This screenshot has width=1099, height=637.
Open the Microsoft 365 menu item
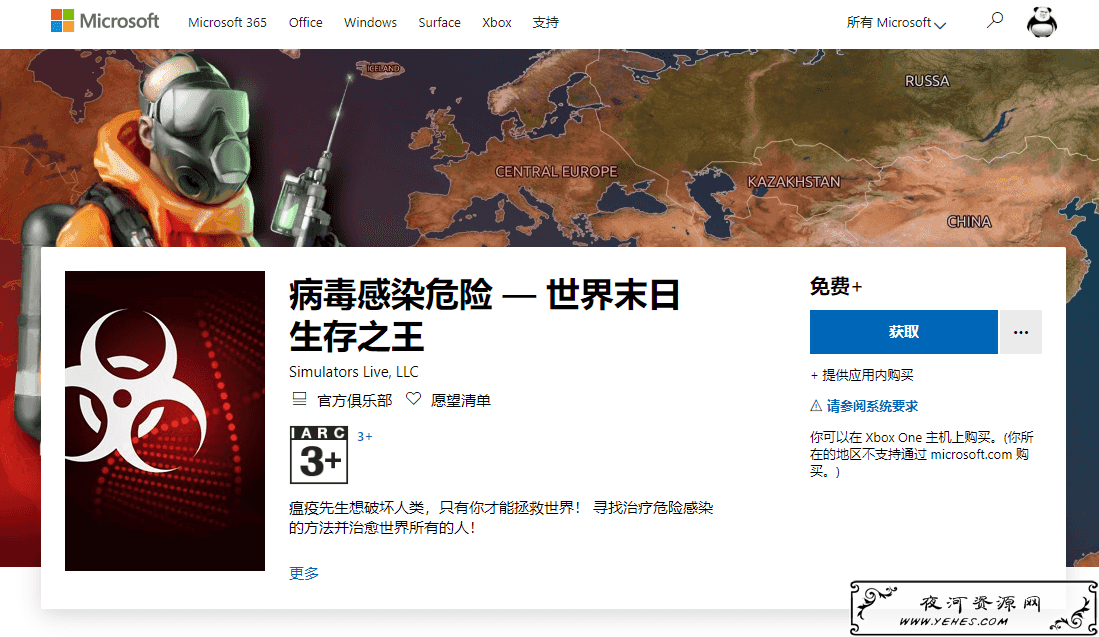click(227, 22)
